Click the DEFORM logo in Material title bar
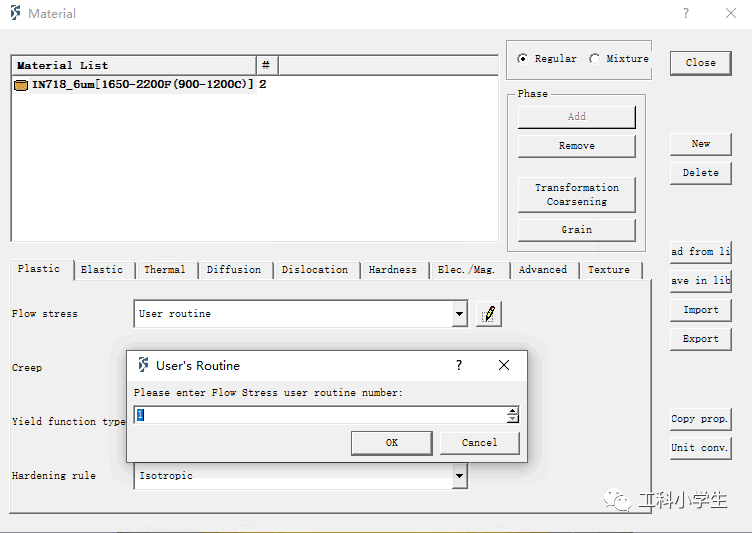 [x=15, y=13]
